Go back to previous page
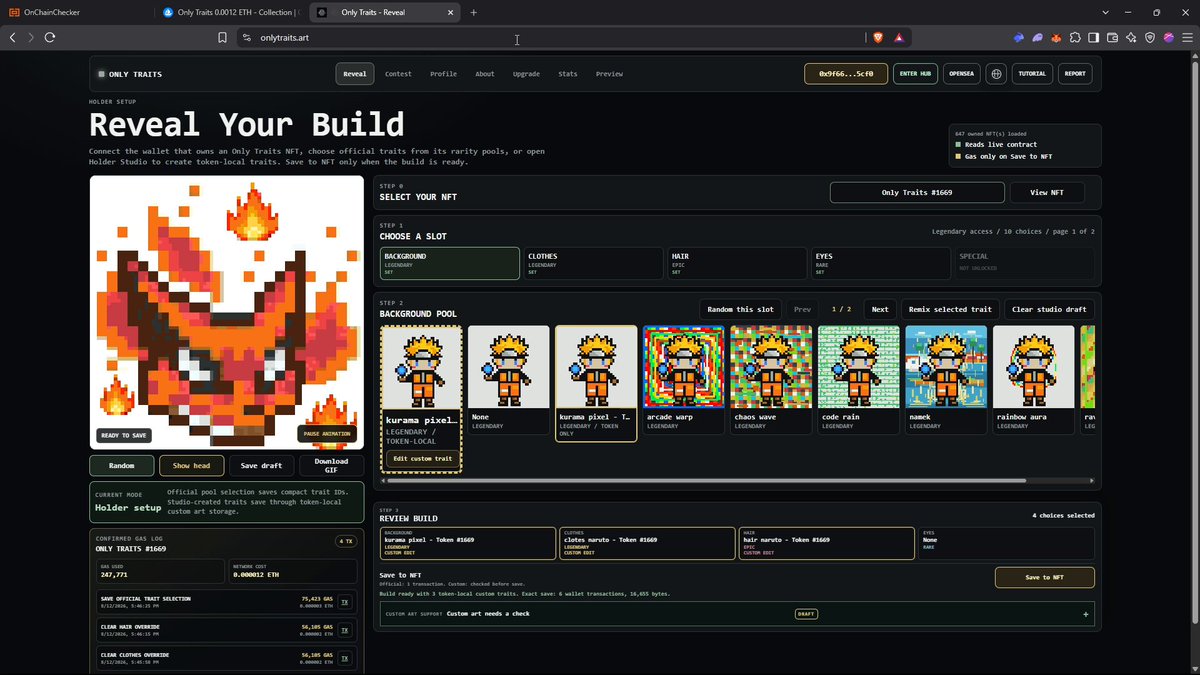 click(x=13, y=37)
